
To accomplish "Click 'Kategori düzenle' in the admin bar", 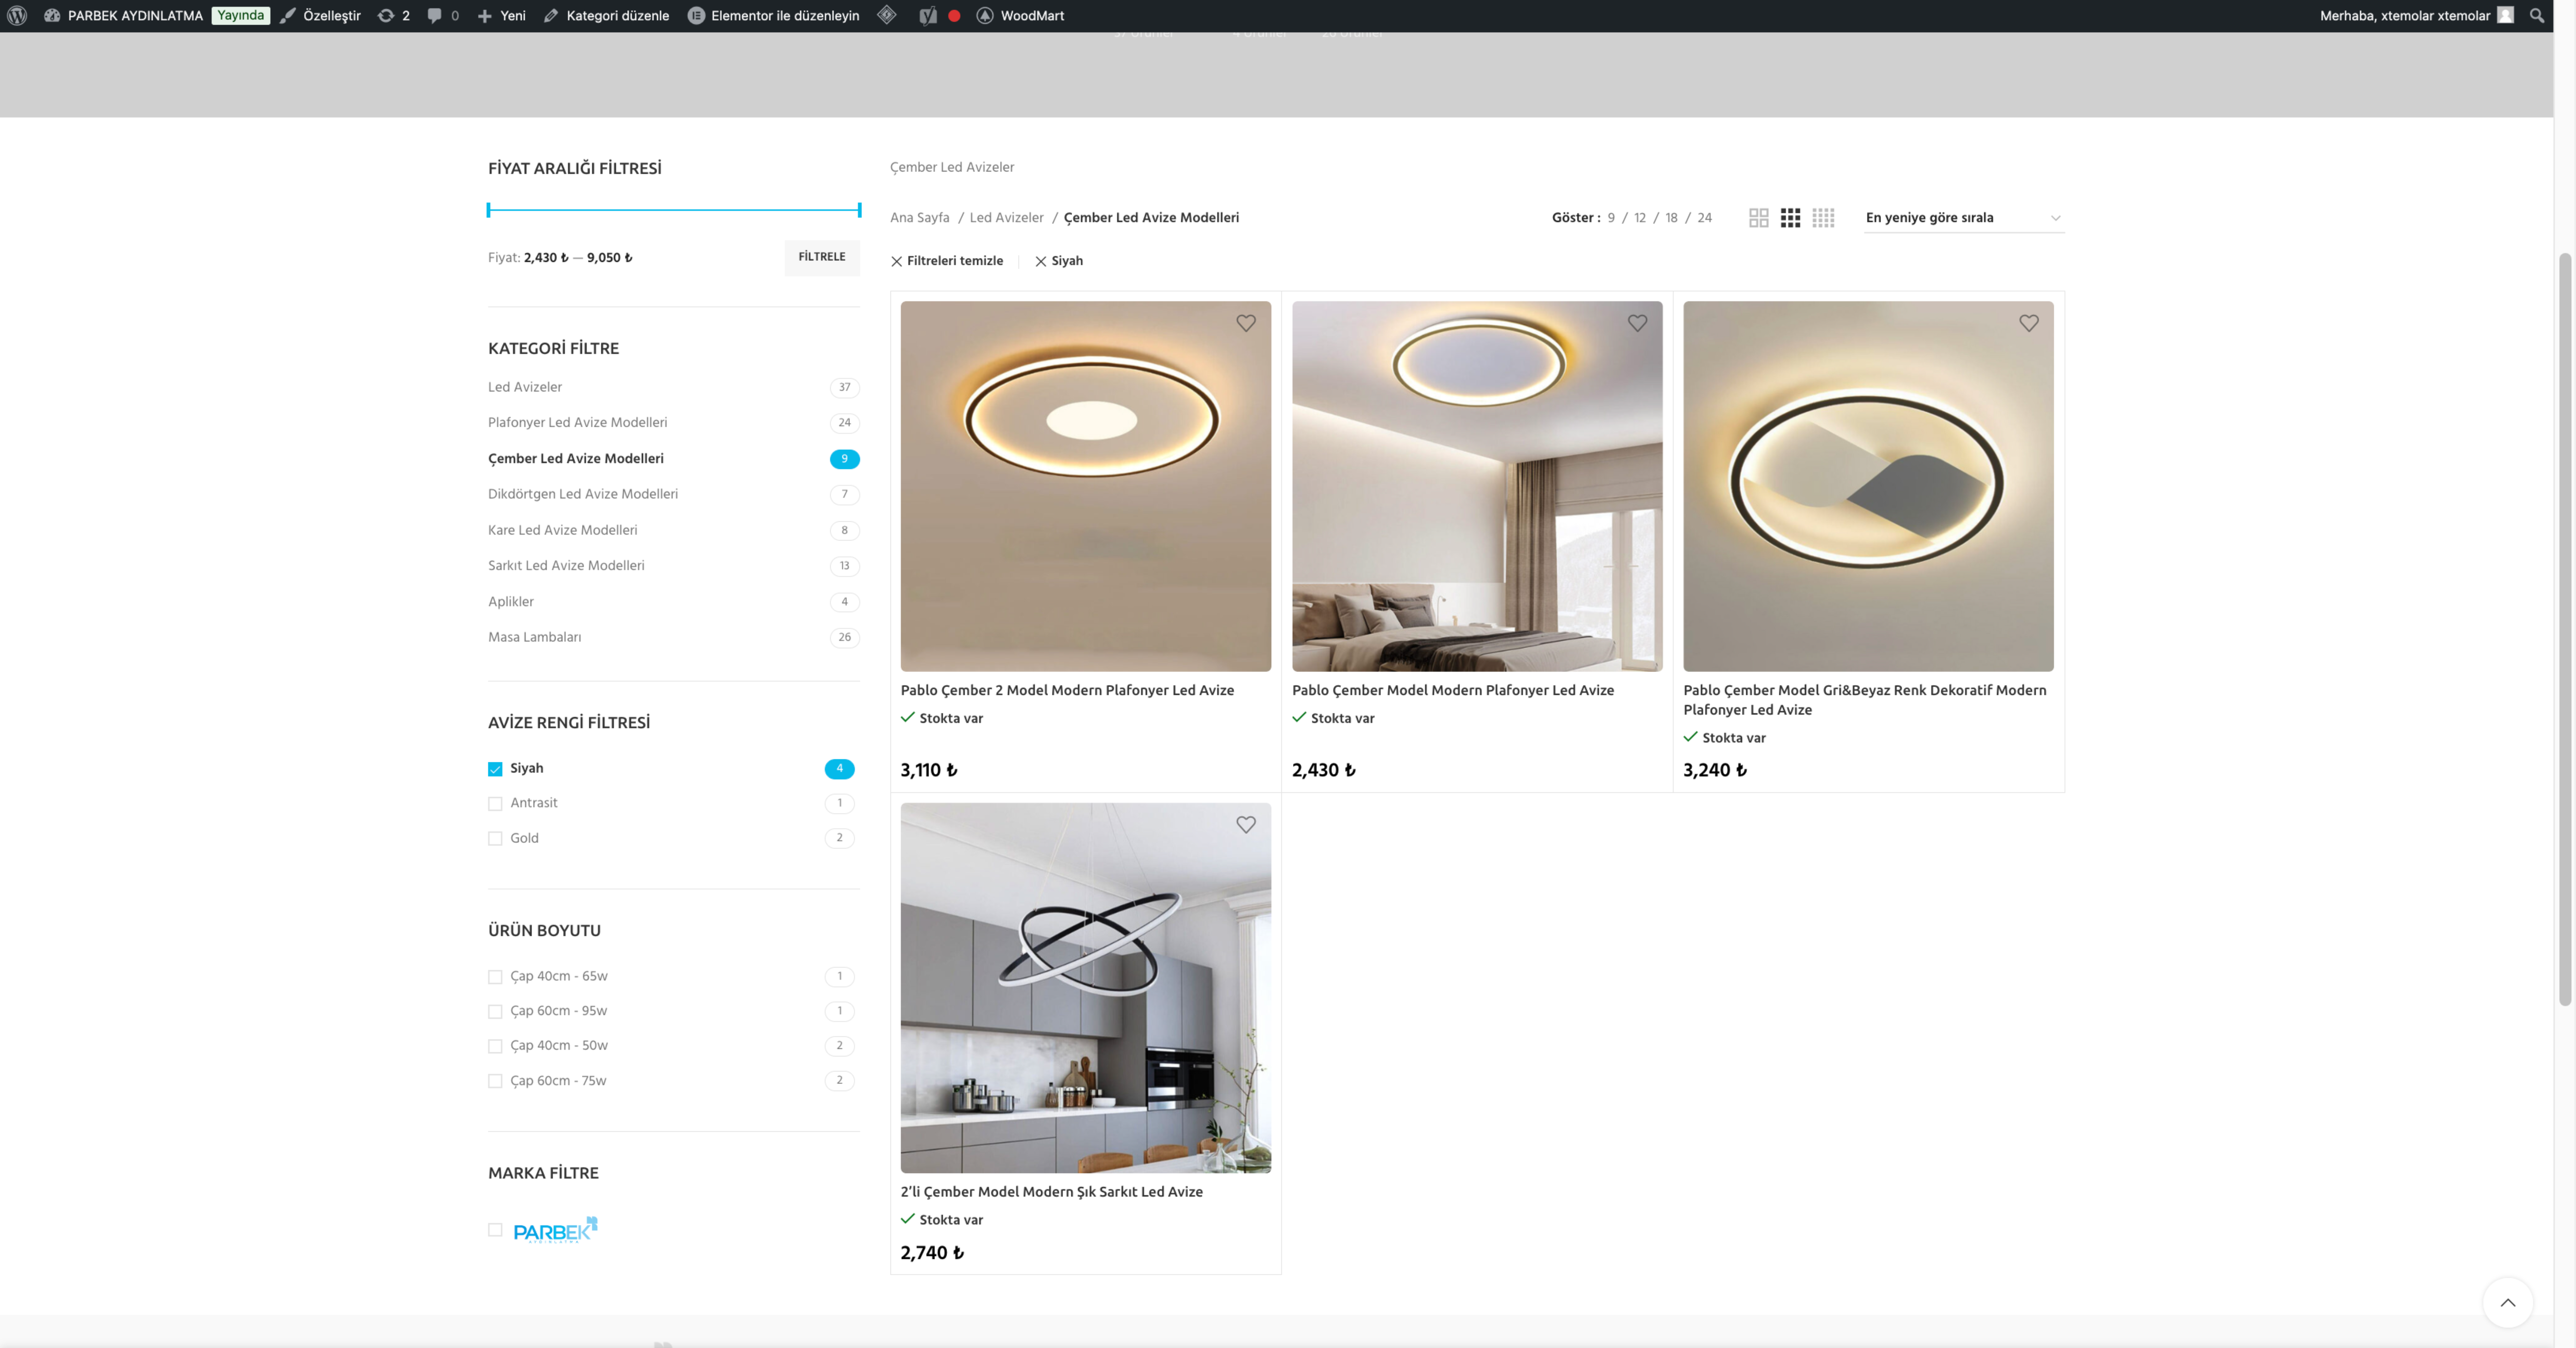I will pos(606,16).
